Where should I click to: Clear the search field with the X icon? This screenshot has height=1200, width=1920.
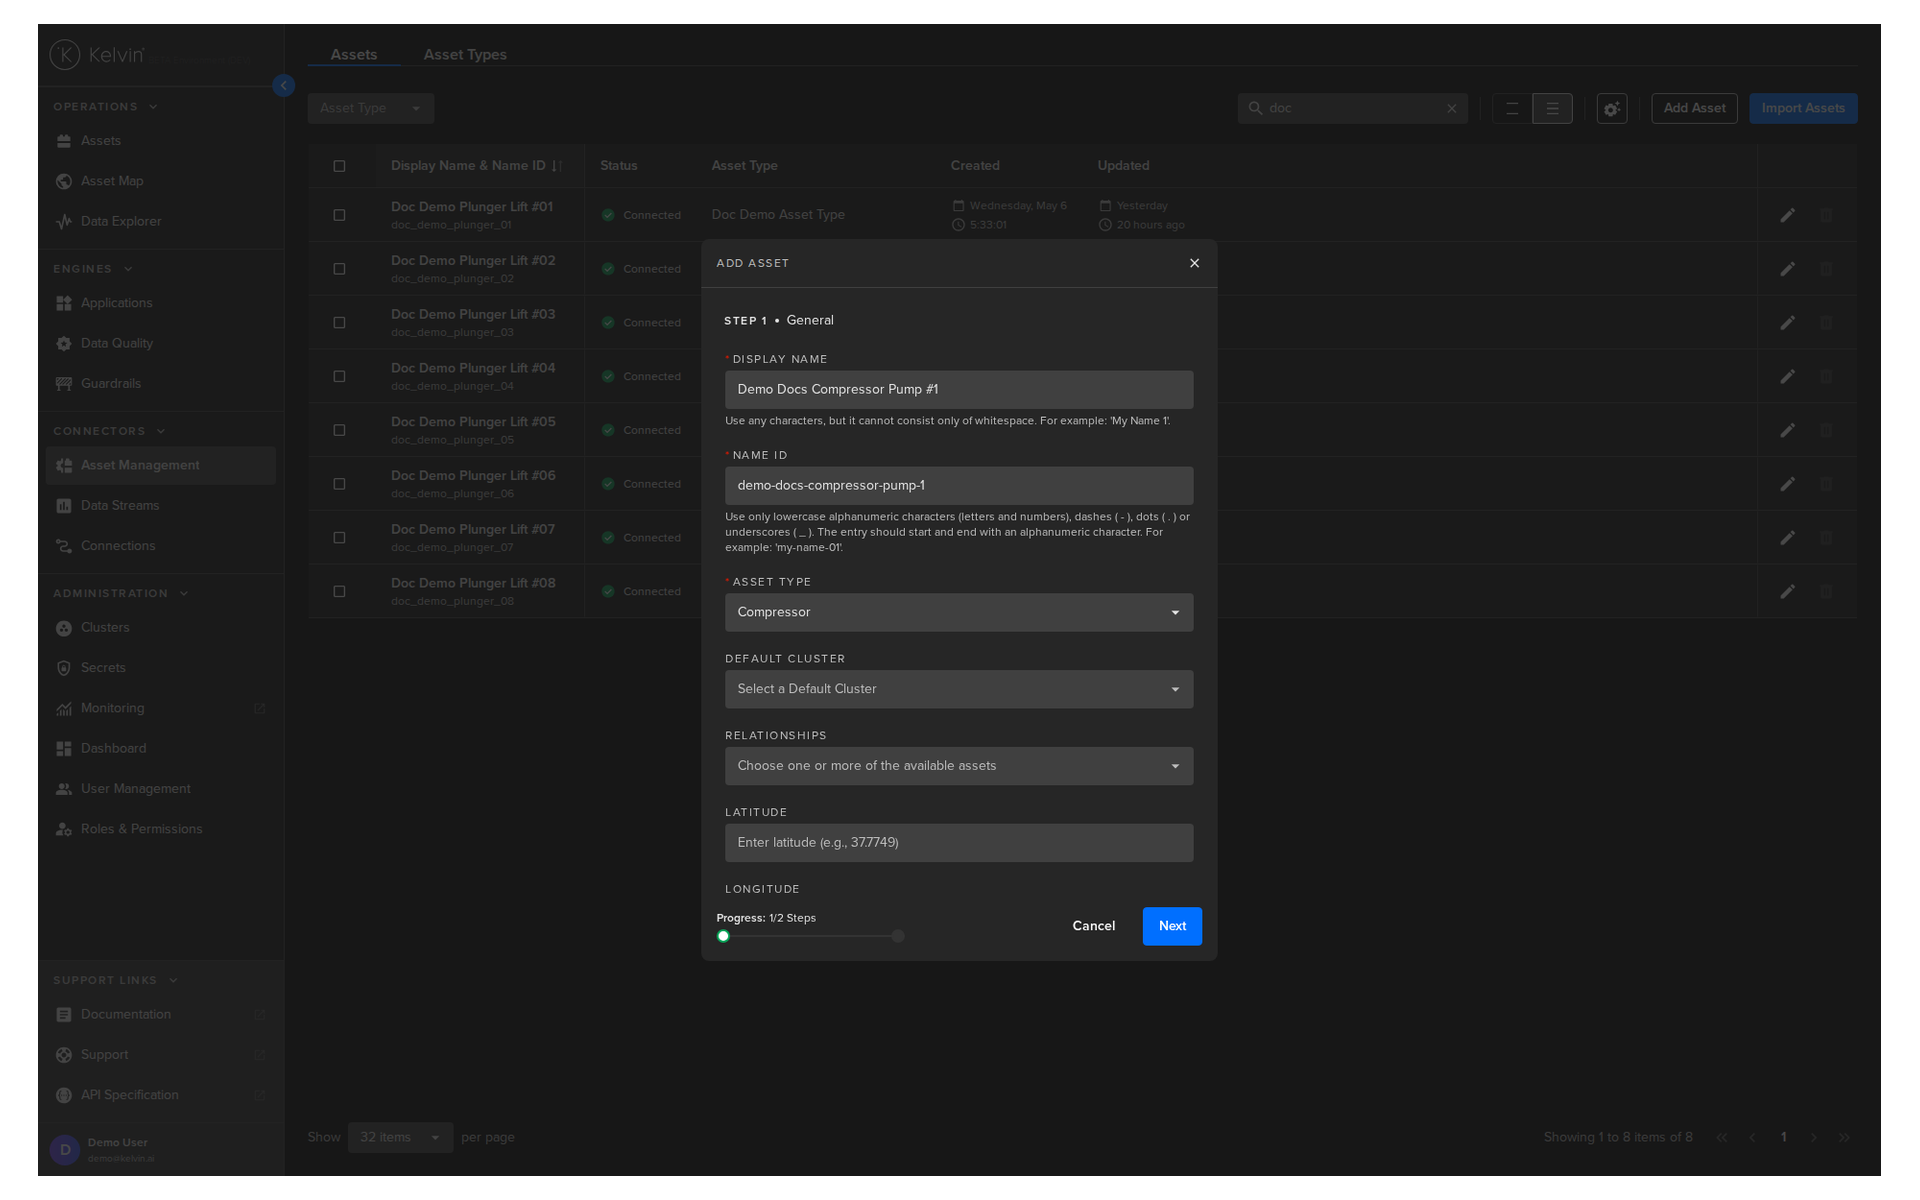coord(1452,109)
